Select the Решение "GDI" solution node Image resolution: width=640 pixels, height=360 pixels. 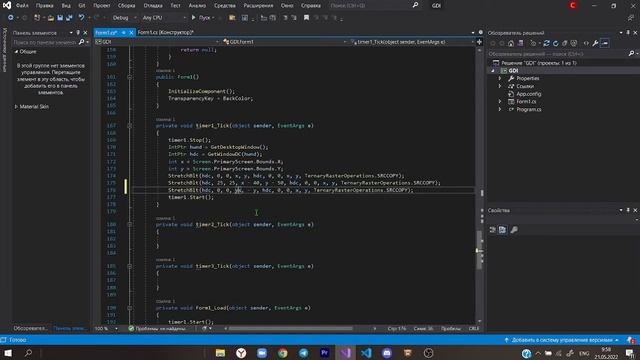[538, 63]
